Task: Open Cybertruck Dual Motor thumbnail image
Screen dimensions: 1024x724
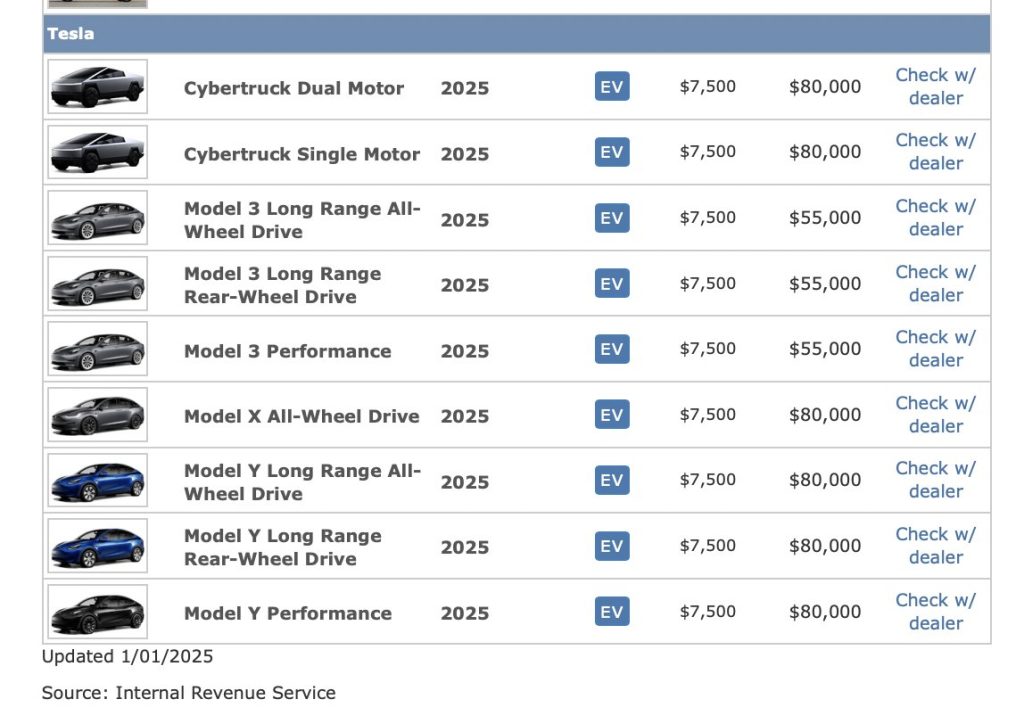Action: (97, 87)
